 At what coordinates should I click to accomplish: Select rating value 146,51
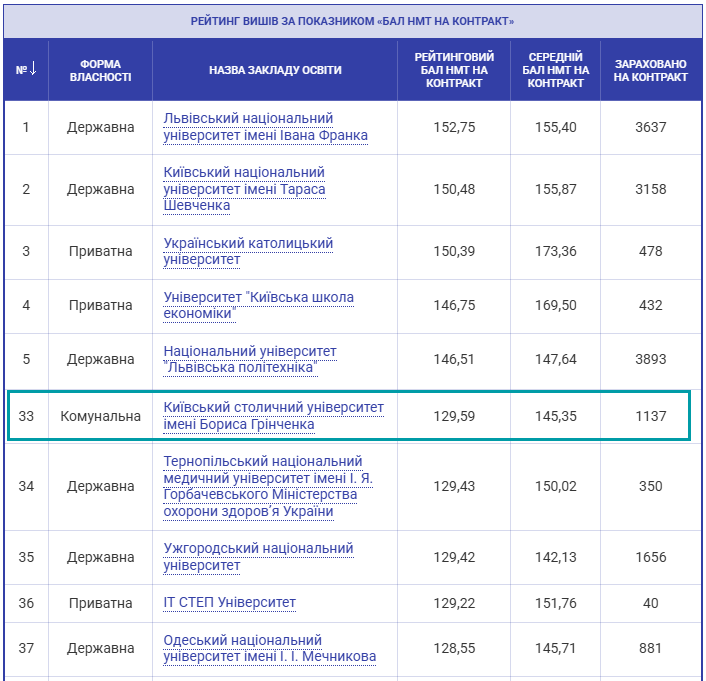(x=454, y=359)
